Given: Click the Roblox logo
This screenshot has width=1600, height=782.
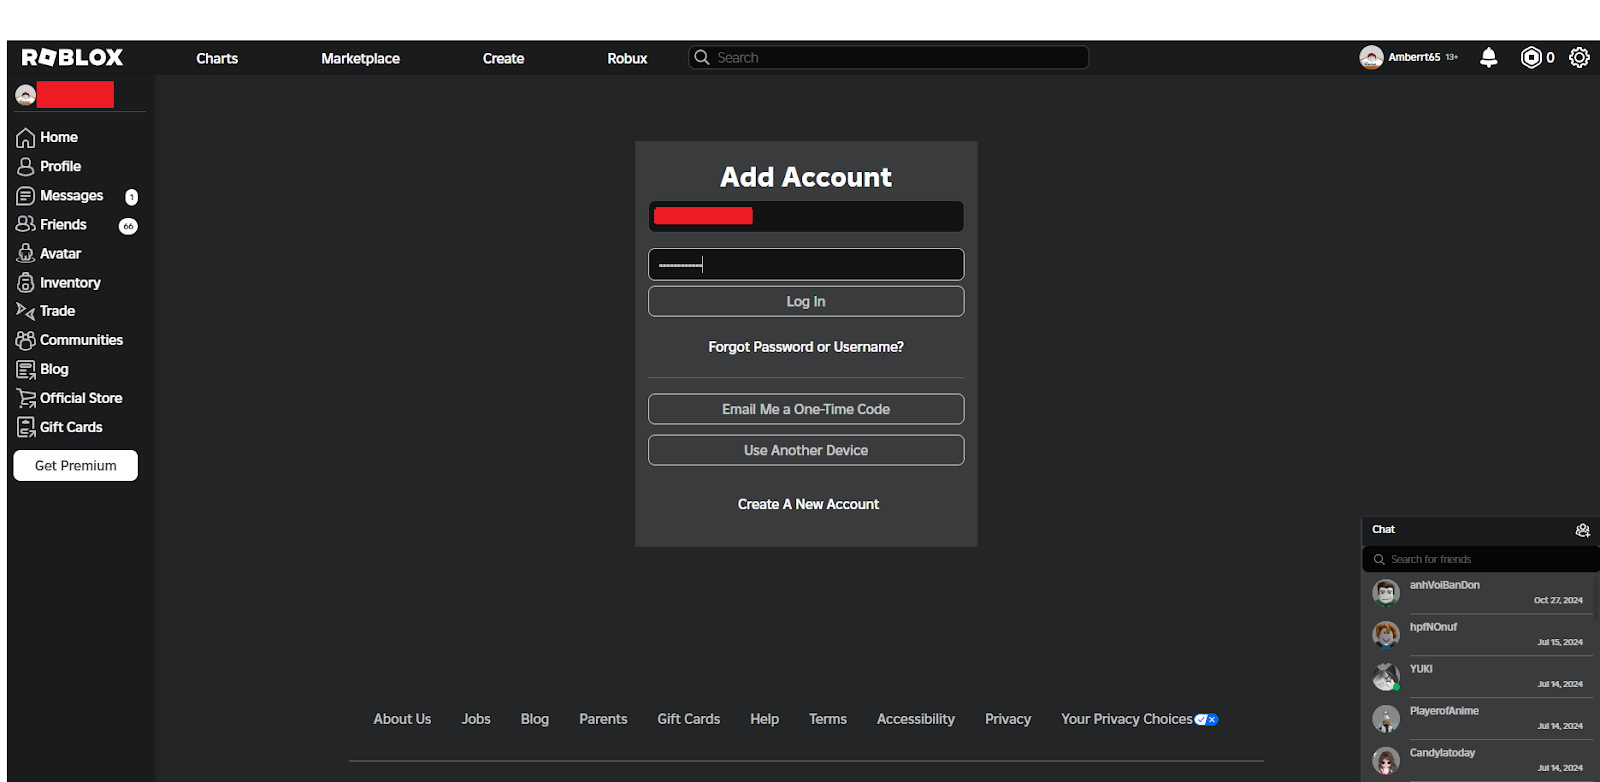Looking at the screenshot, I should click(x=72, y=58).
